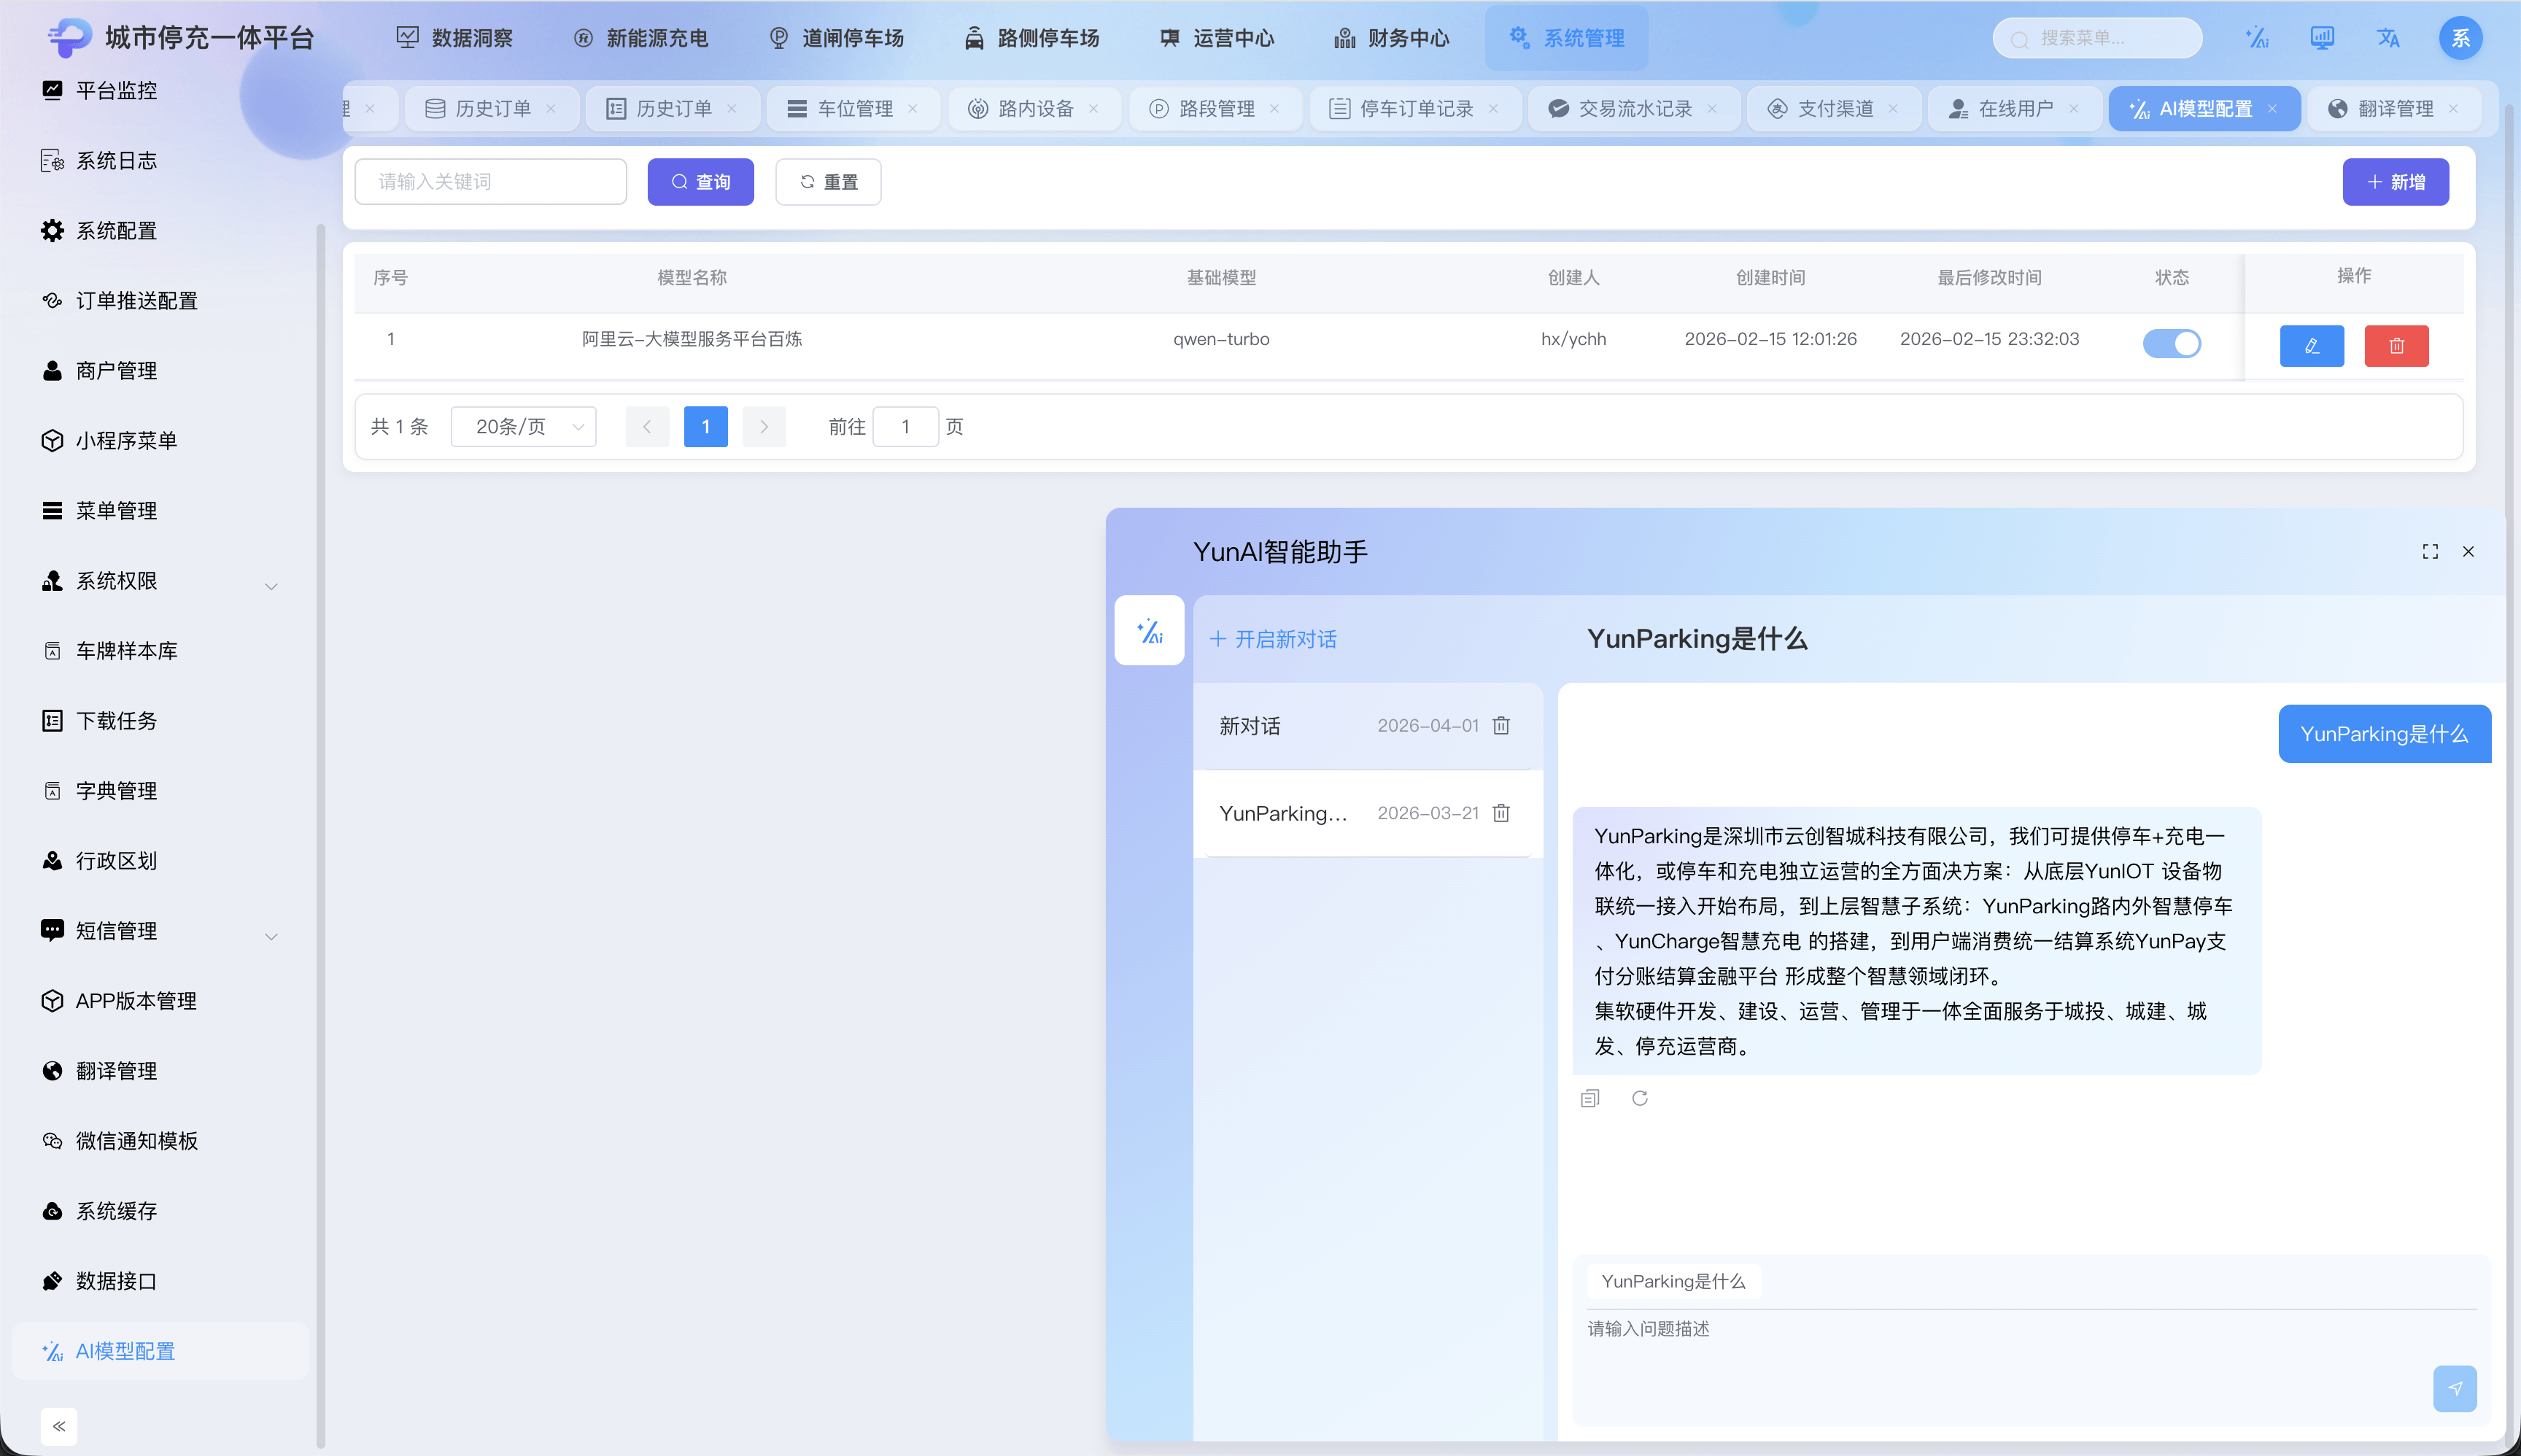The width and height of the screenshot is (2521, 1456).
Task: Collapse the sidebar with the double chevron
Action: [x=59, y=1426]
